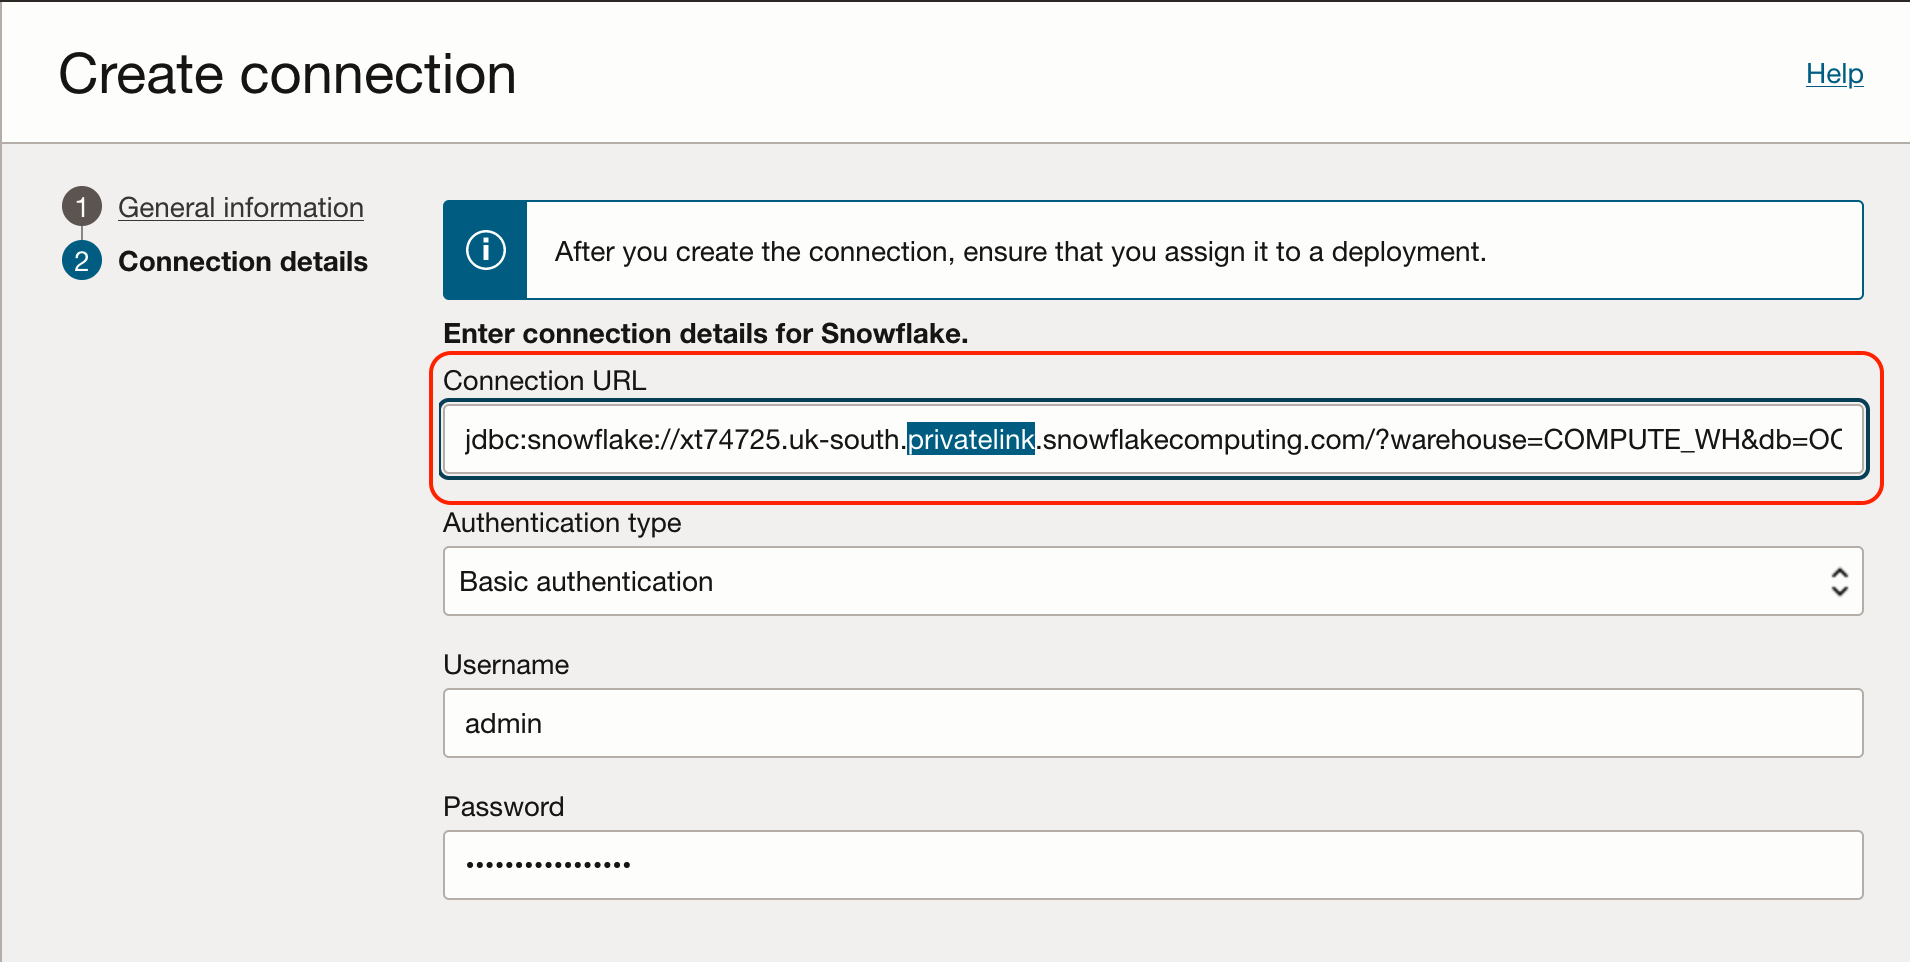1910x962 pixels.
Task: Click the step 1 number circle
Action: click(82, 207)
